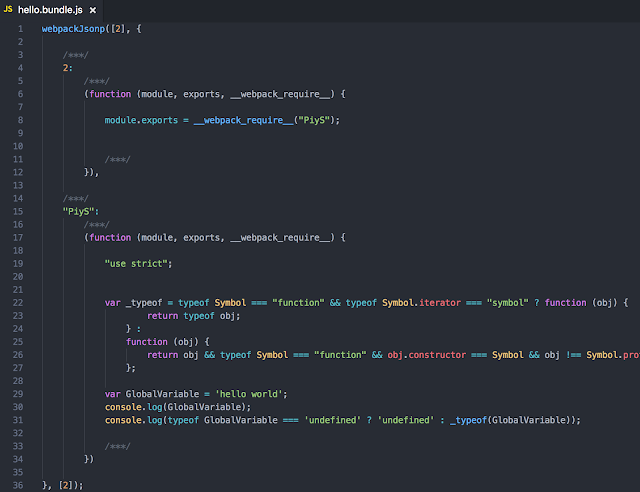
Task: Select the hello.bundle.js tab
Action: tap(50, 10)
